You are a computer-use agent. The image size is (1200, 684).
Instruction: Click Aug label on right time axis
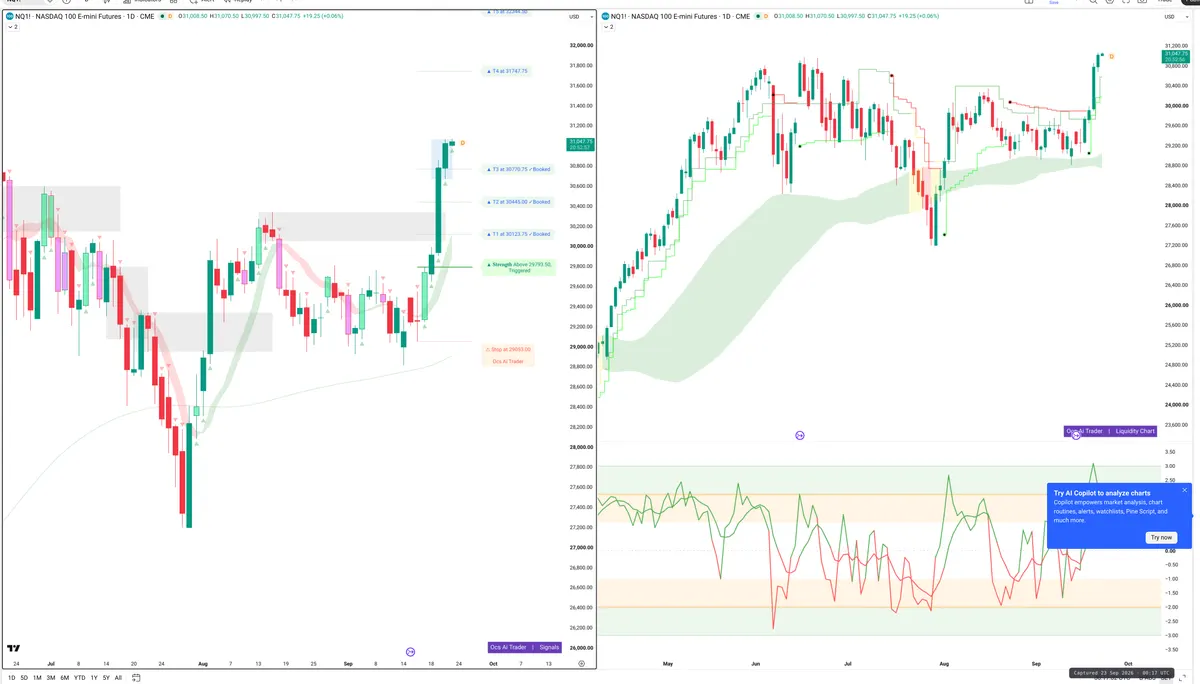click(x=943, y=663)
